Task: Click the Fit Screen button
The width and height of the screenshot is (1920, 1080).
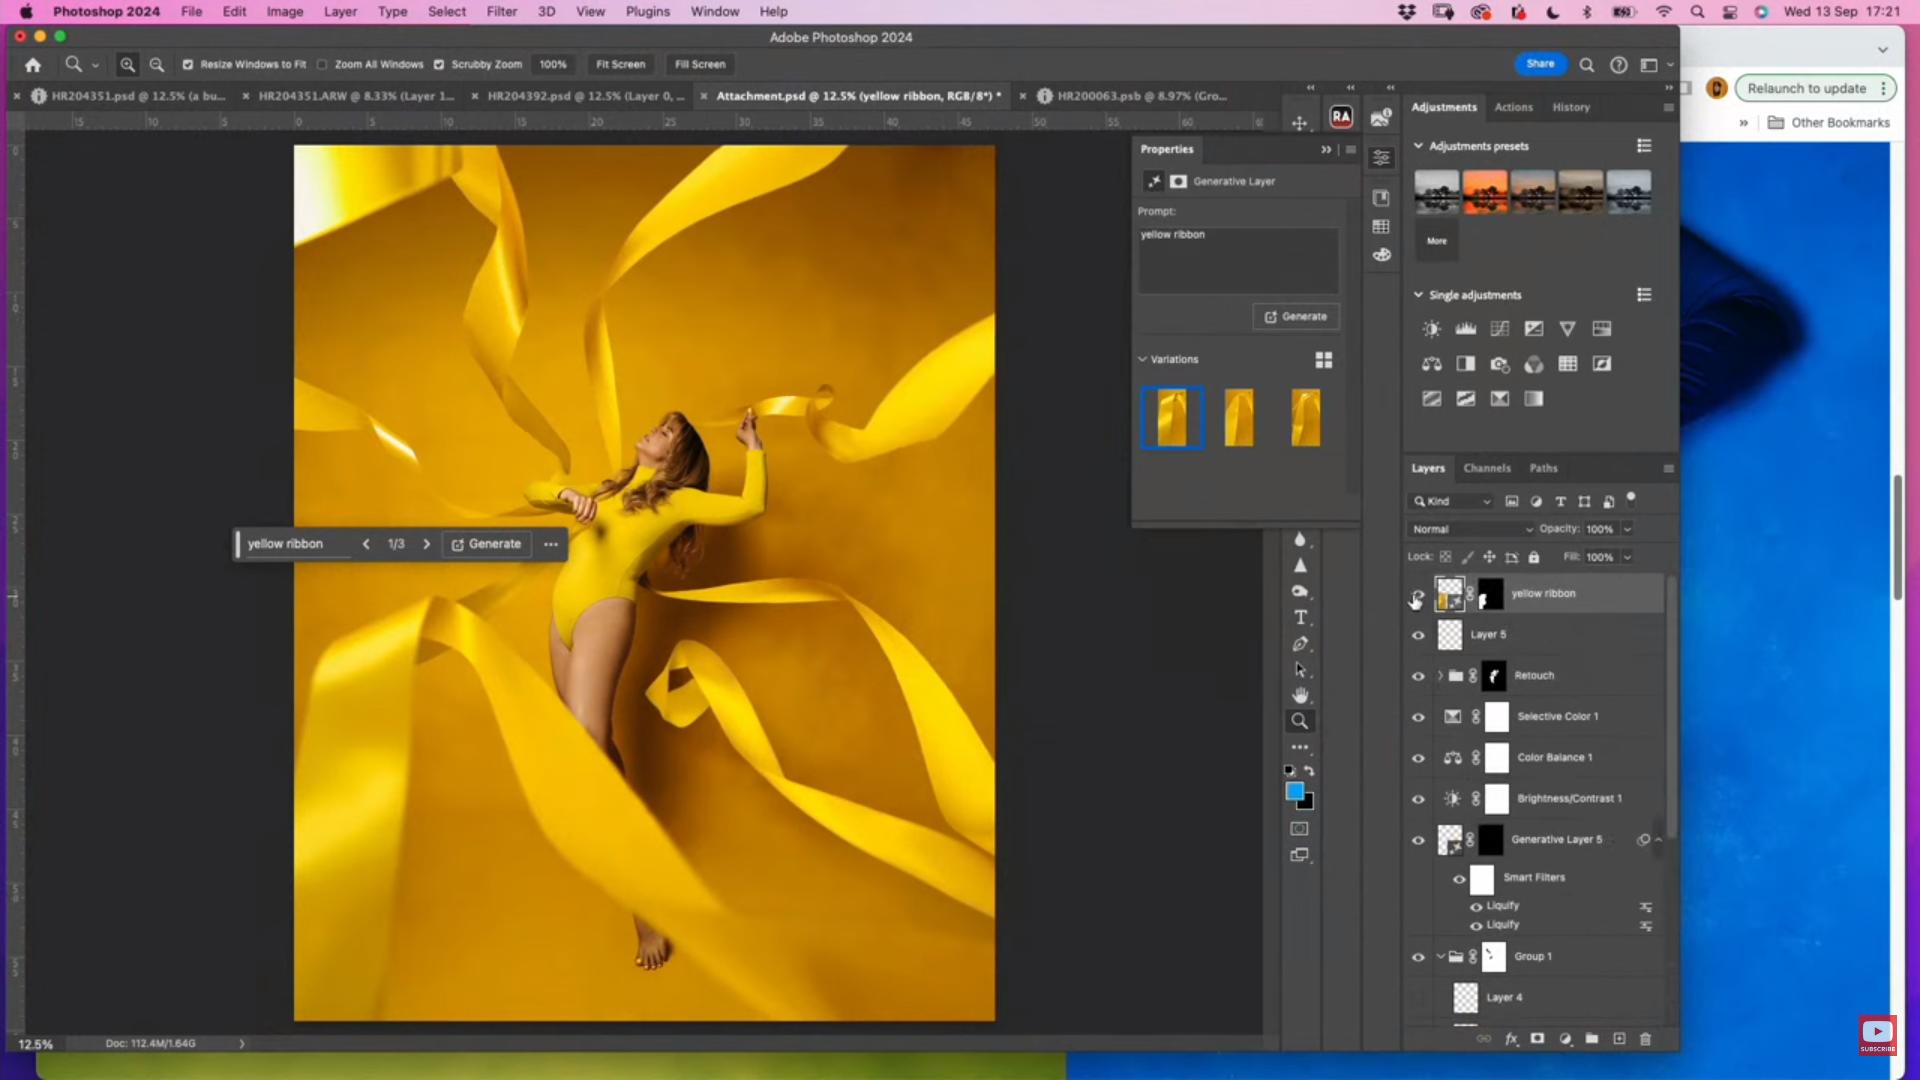Action: coord(620,64)
